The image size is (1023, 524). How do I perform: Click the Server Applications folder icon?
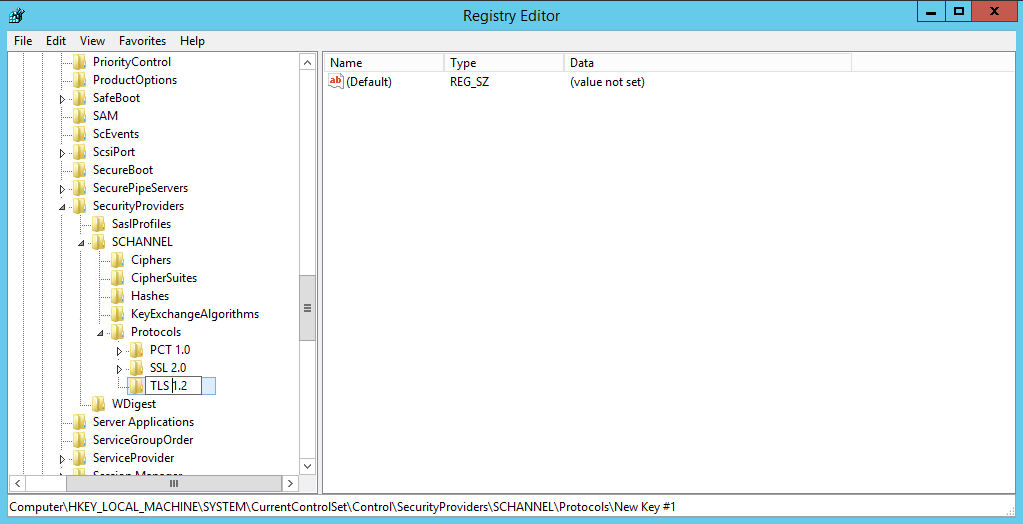pyautogui.click(x=80, y=422)
